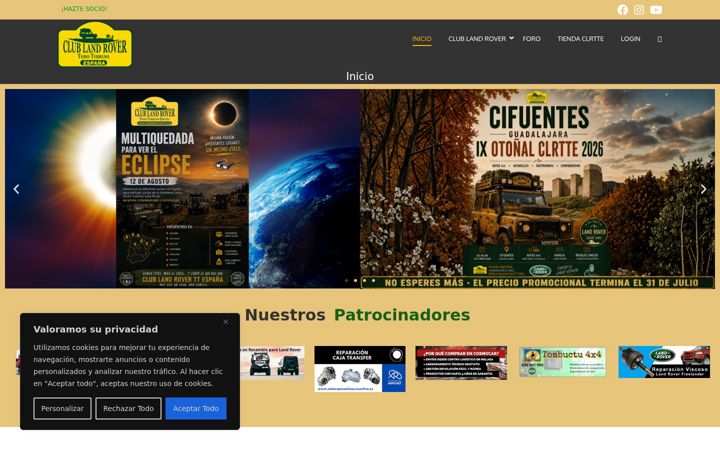The height and width of the screenshot is (450, 720).
Task: Close the cookie privacy popup with X
Action: [x=225, y=322]
